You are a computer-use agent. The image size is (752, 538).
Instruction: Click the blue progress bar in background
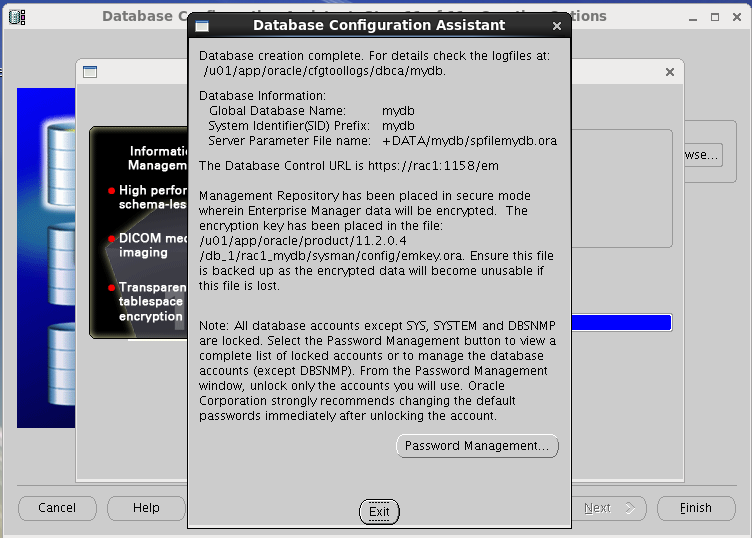click(622, 323)
